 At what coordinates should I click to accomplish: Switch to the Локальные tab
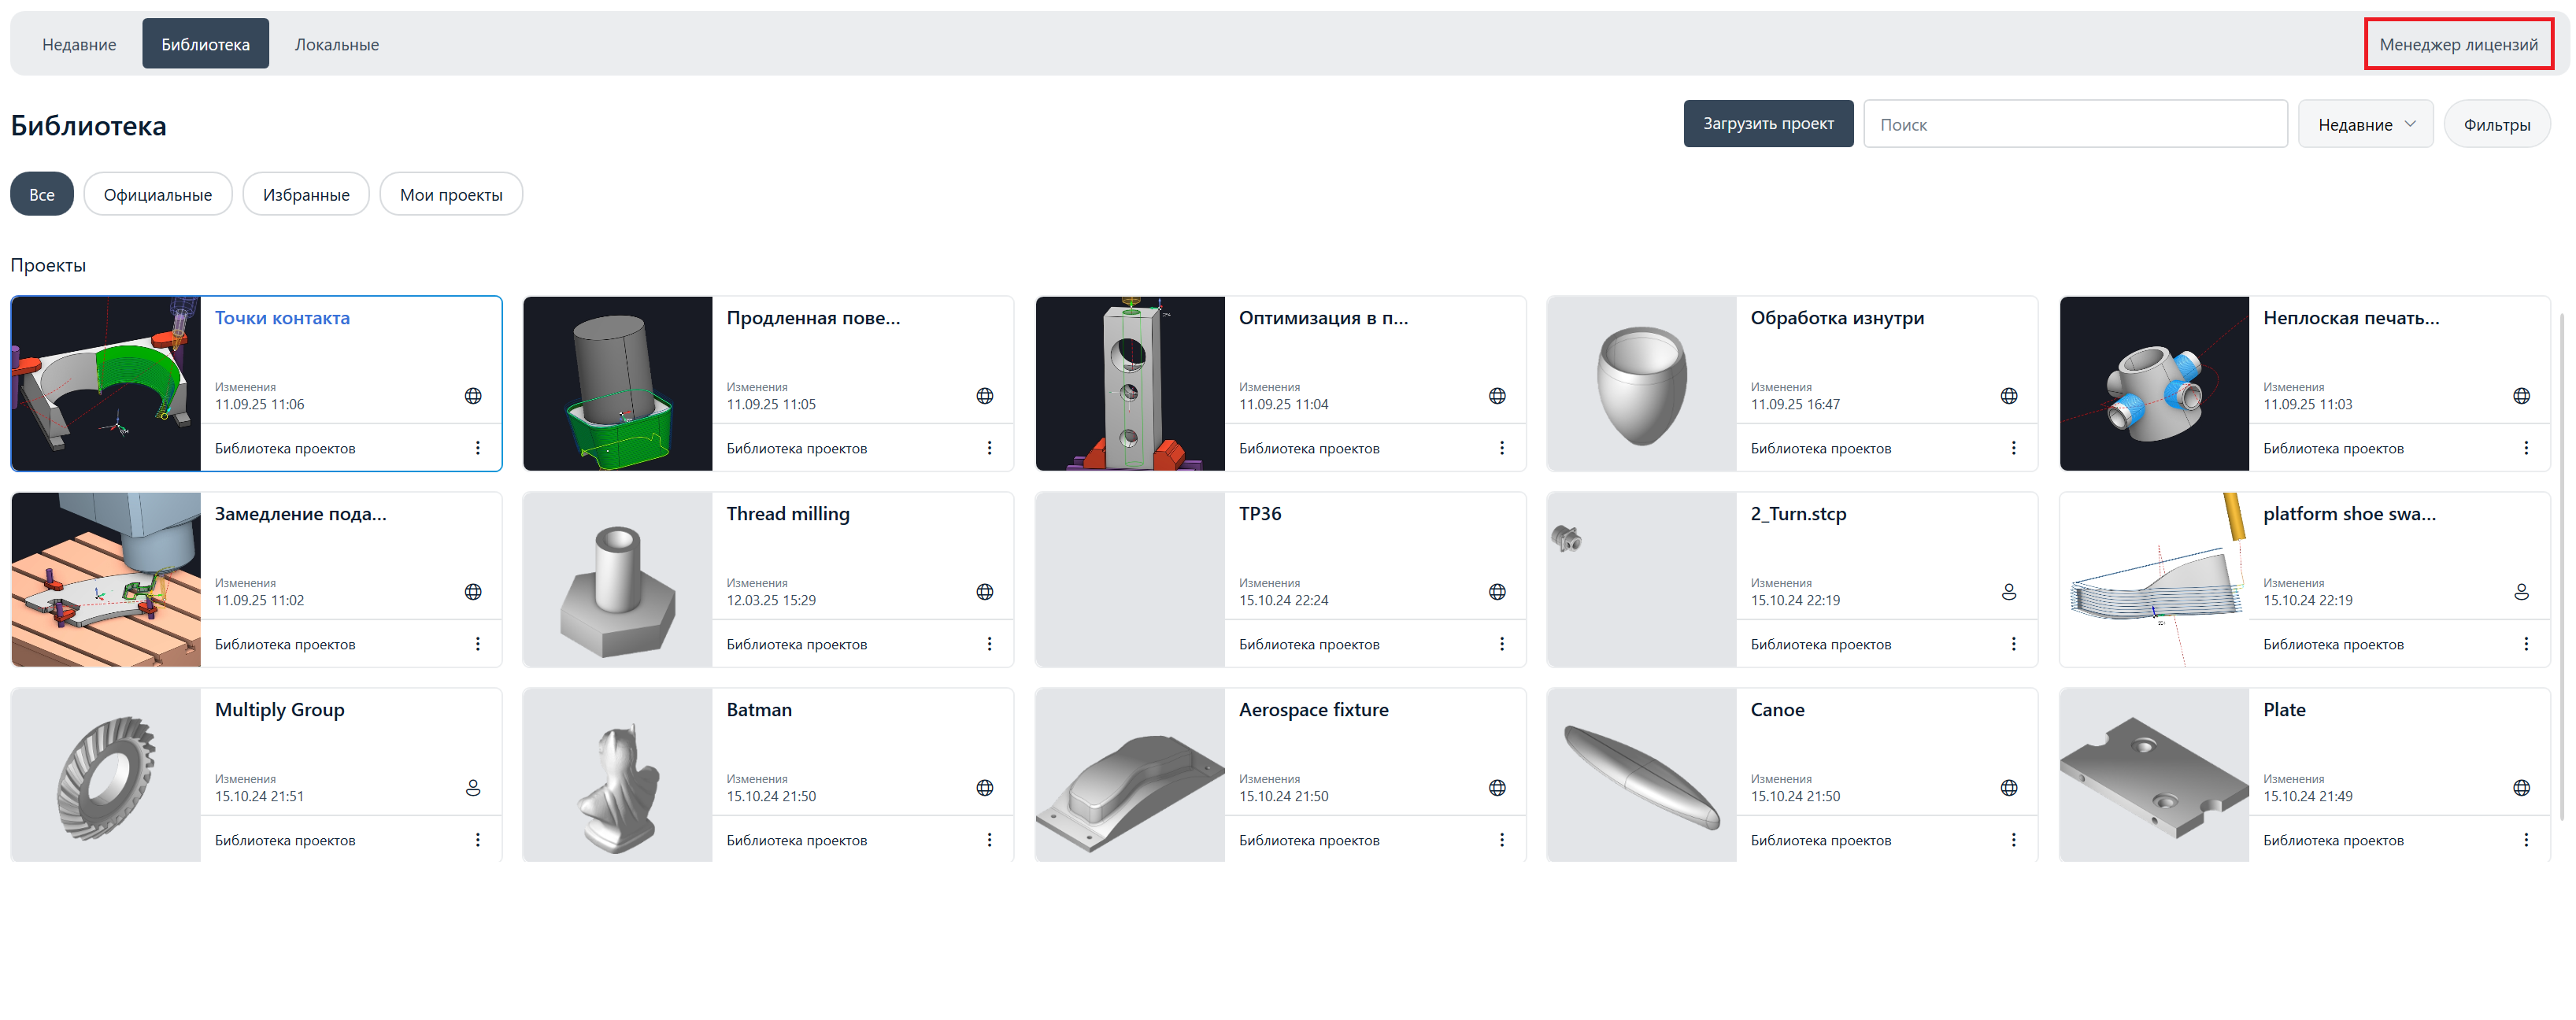336,44
